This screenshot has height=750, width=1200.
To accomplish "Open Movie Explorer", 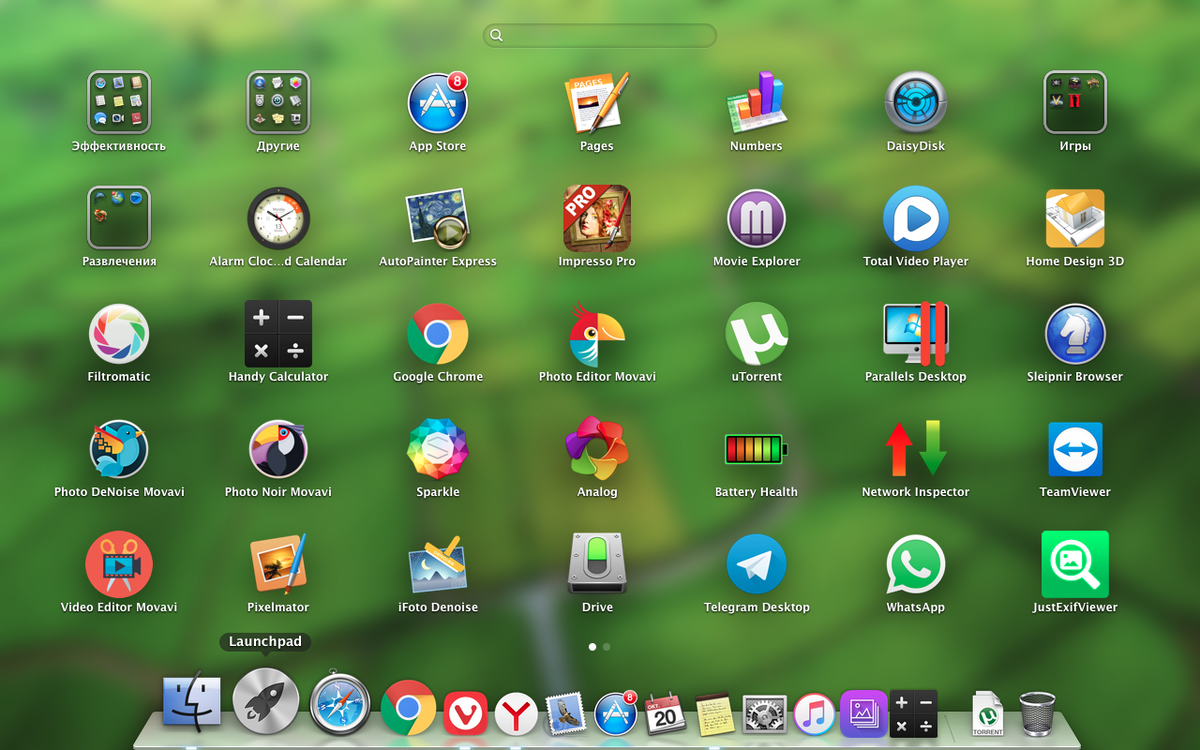I will (x=756, y=217).
